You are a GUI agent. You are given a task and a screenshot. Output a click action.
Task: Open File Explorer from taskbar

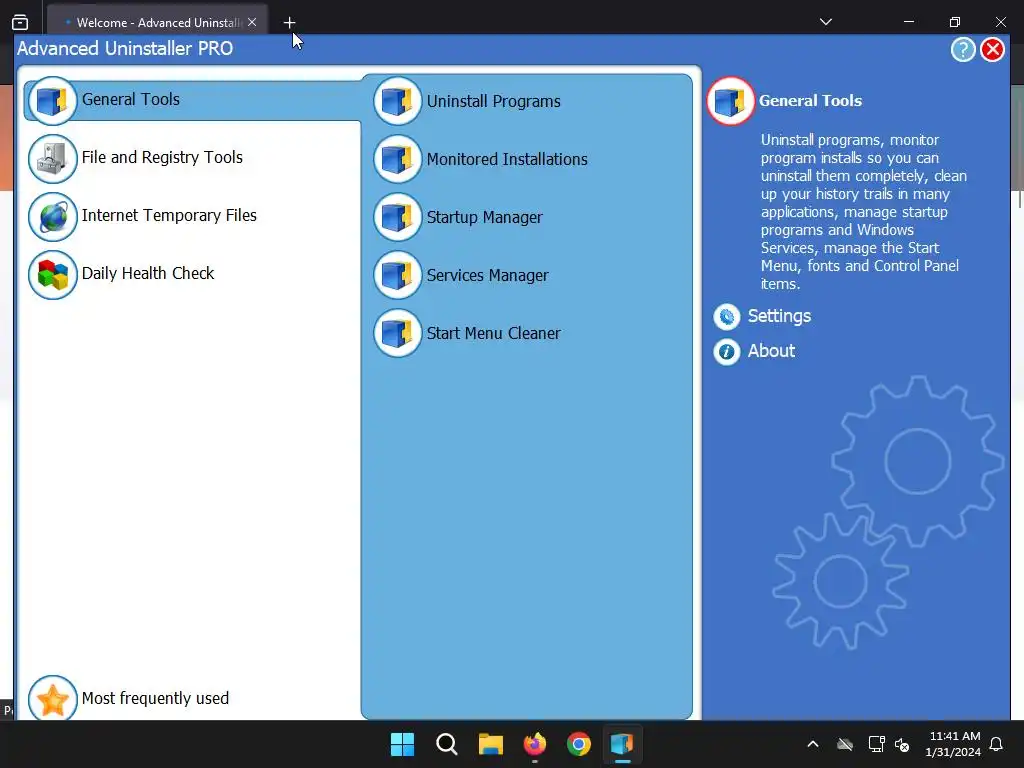point(490,744)
